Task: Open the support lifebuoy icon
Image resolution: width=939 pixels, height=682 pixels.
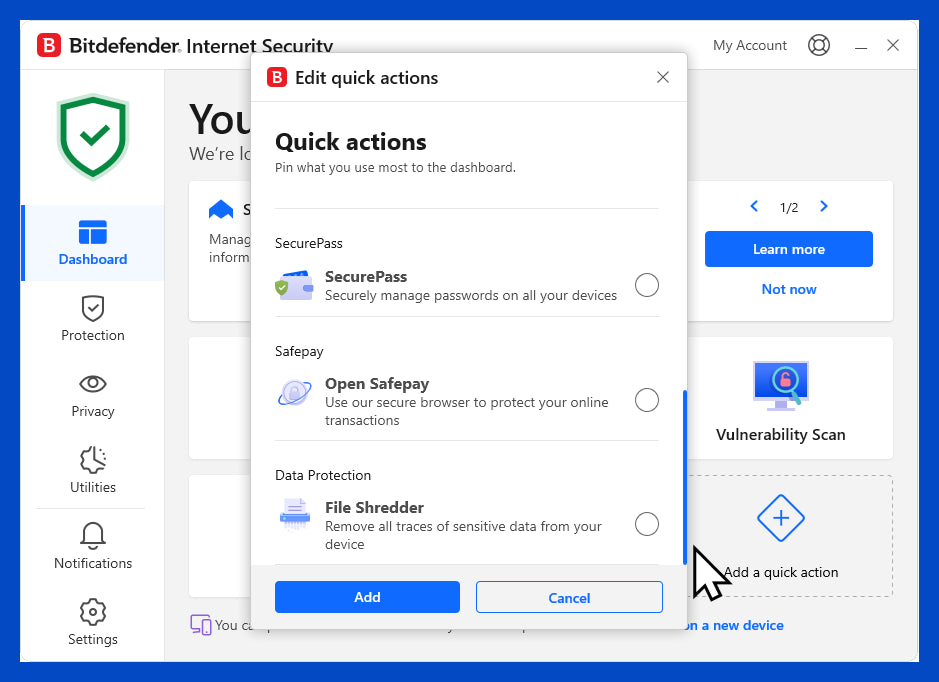Action: pyautogui.click(x=819, y=45)
